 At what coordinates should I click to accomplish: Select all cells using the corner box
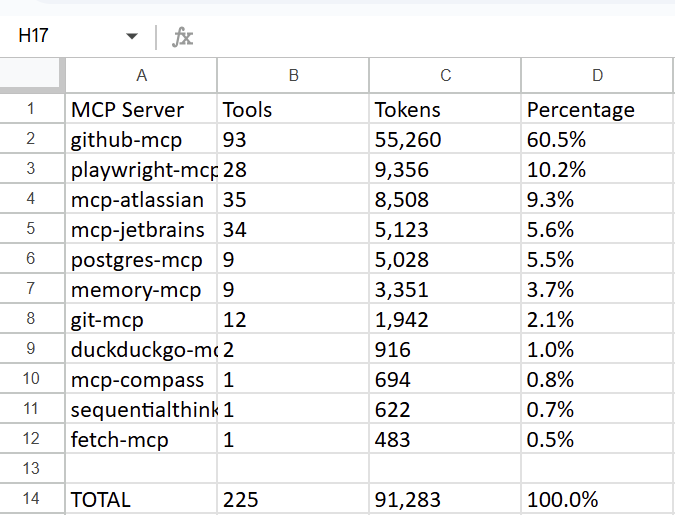point(32,75)
